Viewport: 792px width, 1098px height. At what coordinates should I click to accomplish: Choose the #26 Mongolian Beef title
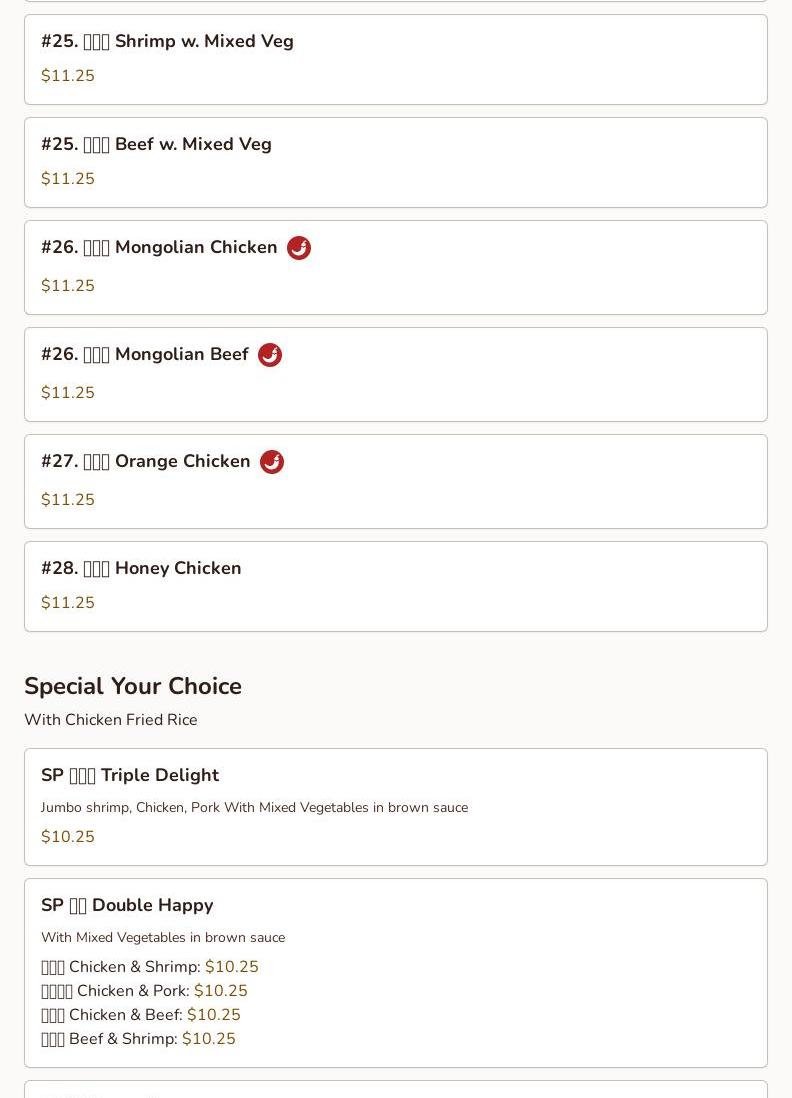[145, 354]
